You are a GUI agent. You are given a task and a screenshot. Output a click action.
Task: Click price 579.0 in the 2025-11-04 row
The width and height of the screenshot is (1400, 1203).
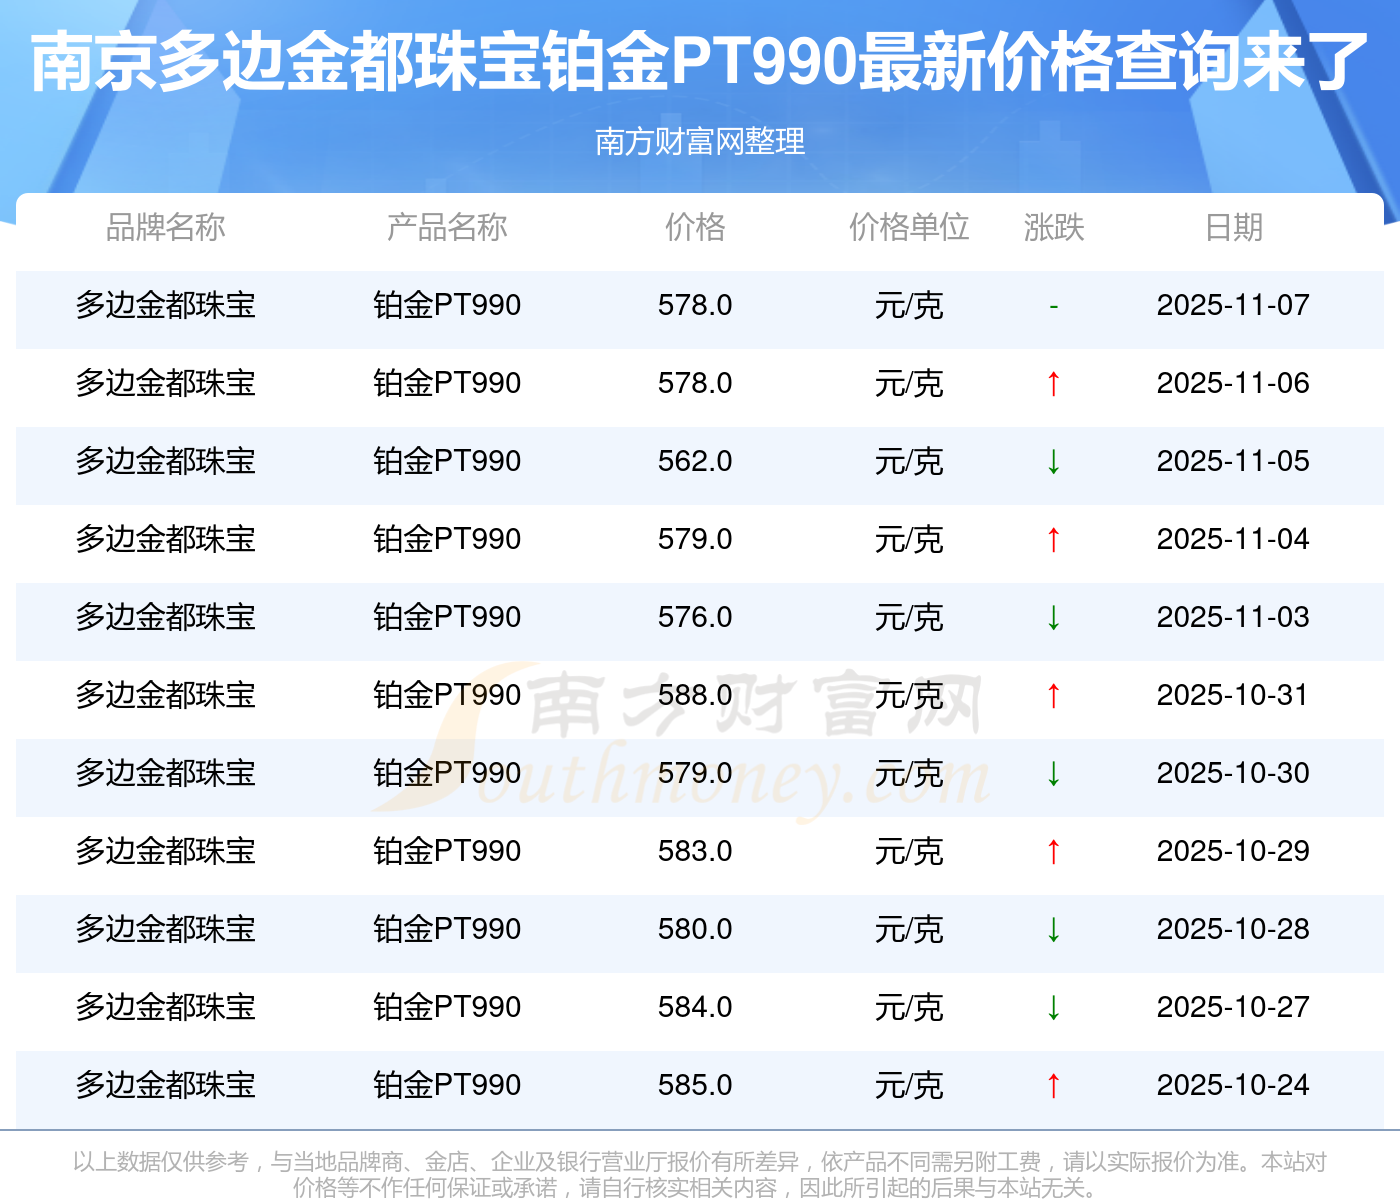pyautogui.click(x=695, y=539)
